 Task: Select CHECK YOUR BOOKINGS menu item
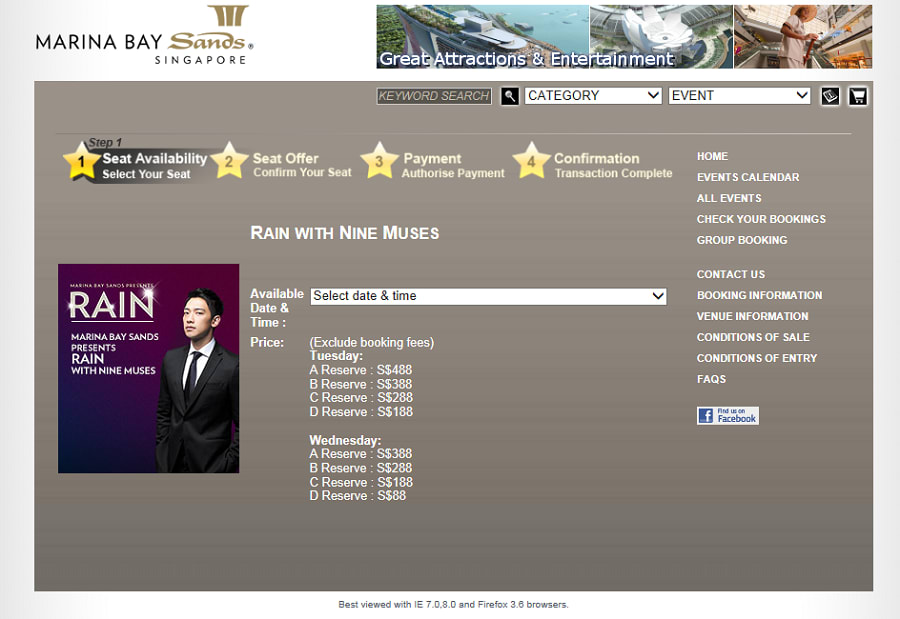pyautogui.click(x=761, y=219)
